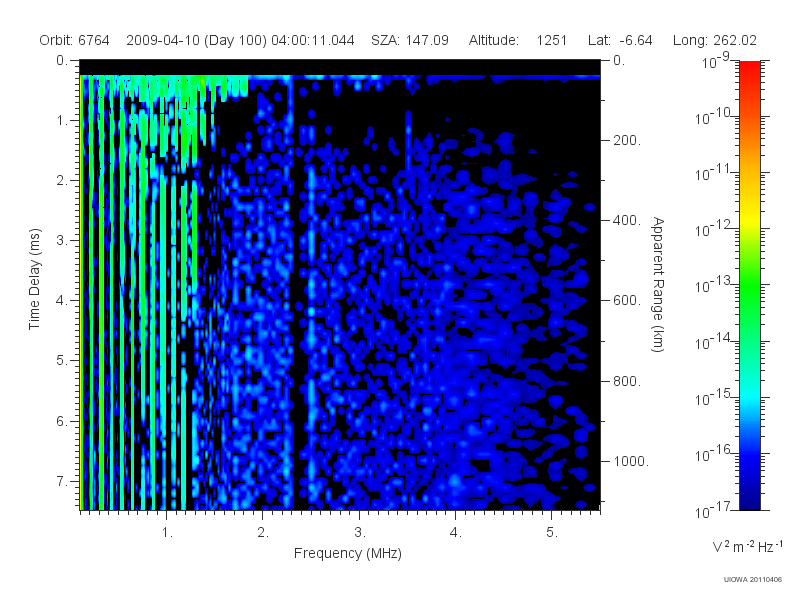Click the color scale label 10^-17
The width and height of the screenshot is (800, 600).
point(714,510)
